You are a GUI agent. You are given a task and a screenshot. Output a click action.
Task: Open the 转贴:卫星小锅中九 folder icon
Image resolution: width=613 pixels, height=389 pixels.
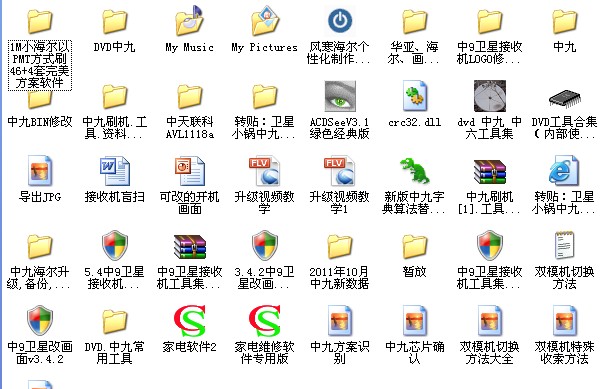point(265,97)
